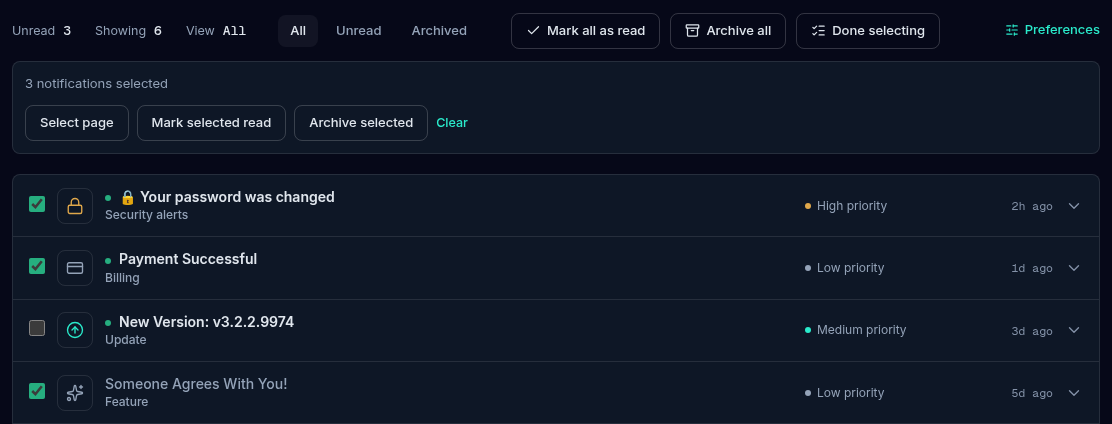1112x424 pixels.
Task: Click the Your password was changed title
Action: click(227, 197)
